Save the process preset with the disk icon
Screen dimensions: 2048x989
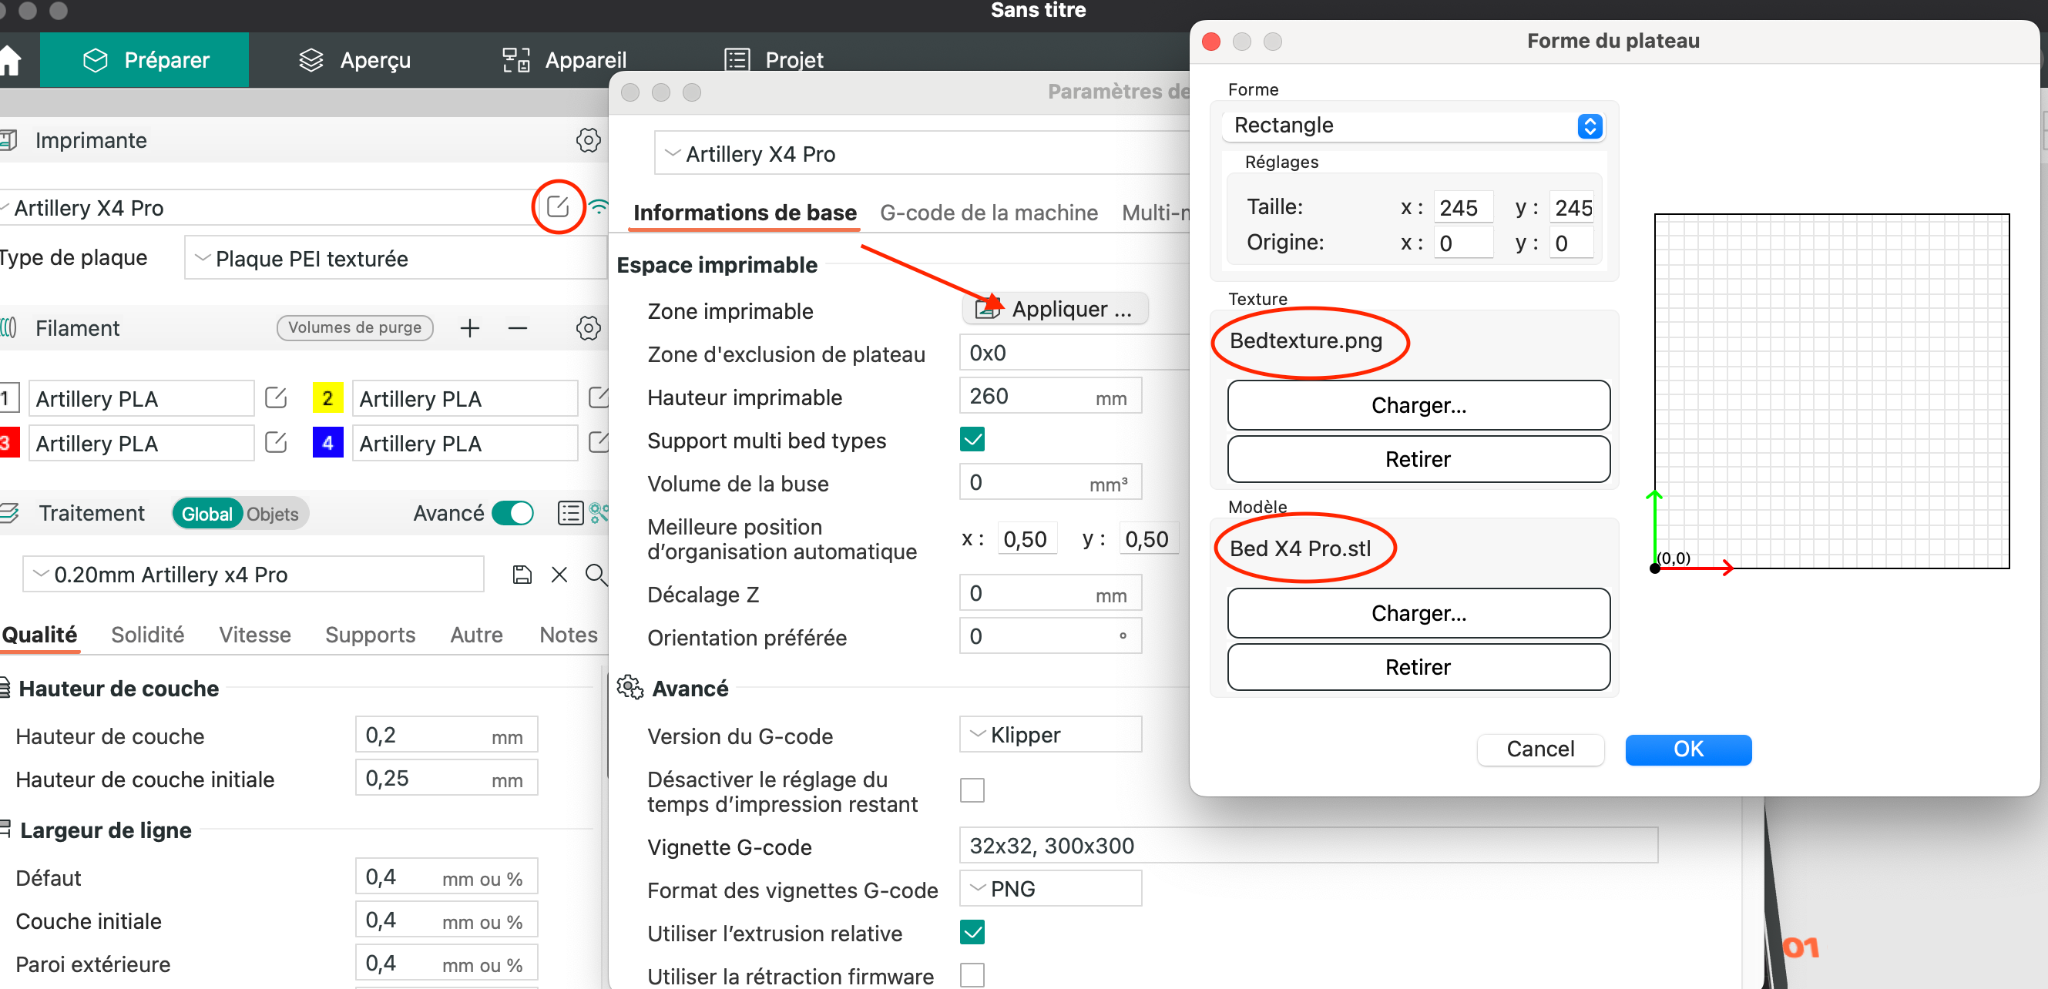click(522, 574)
